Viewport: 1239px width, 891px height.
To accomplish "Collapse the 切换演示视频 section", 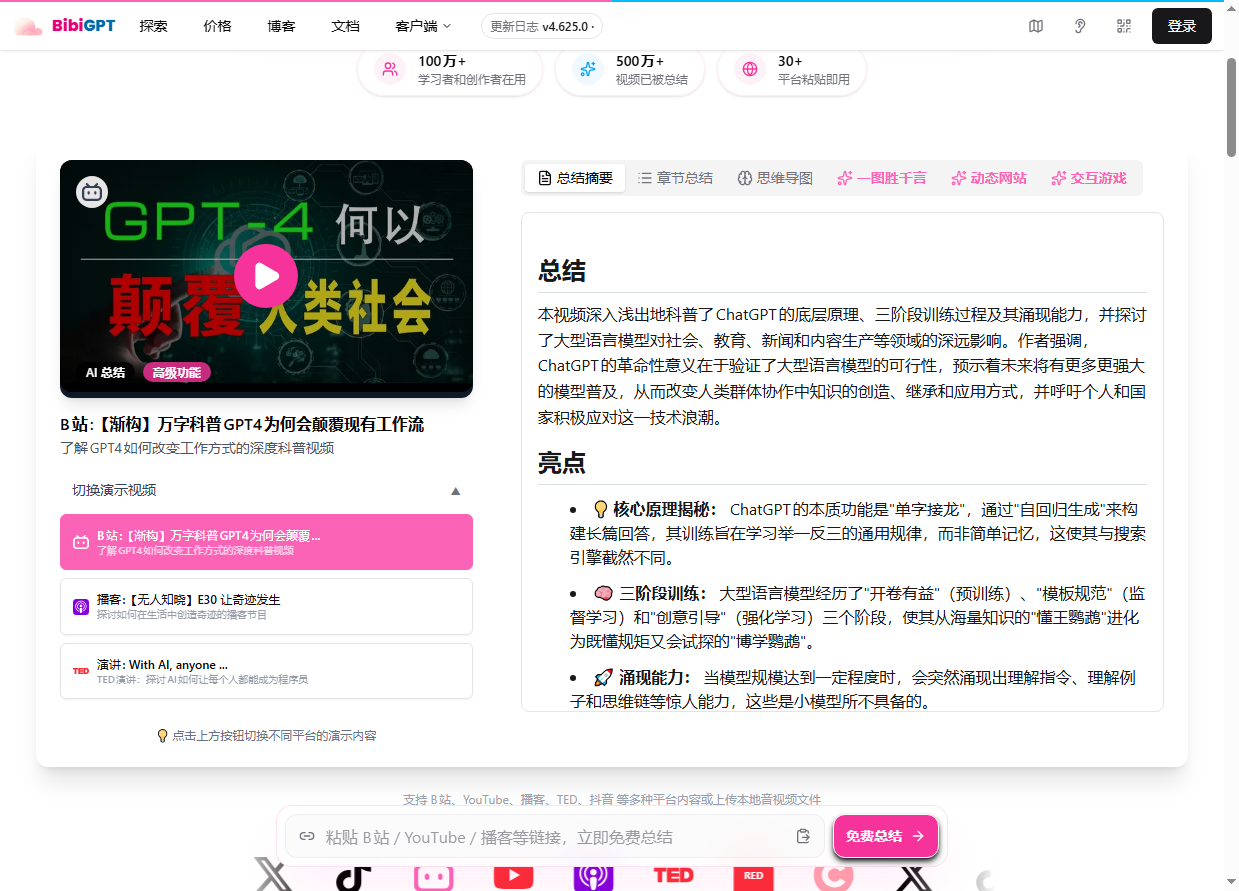I will (x=266, y=490).
